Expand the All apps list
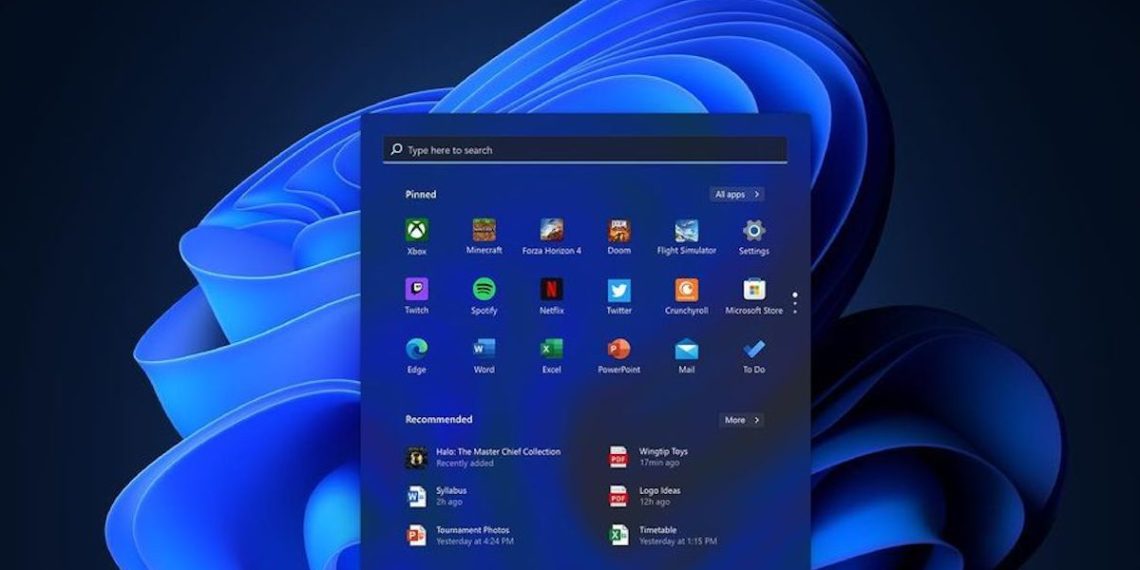Image resolution: width=1140 pixels, height=570 pixels. point(737,194)
